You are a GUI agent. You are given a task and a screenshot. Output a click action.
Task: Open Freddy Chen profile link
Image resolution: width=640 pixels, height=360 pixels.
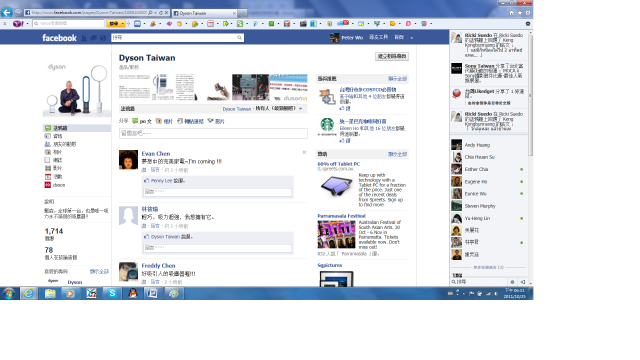(x=158, y=265)
